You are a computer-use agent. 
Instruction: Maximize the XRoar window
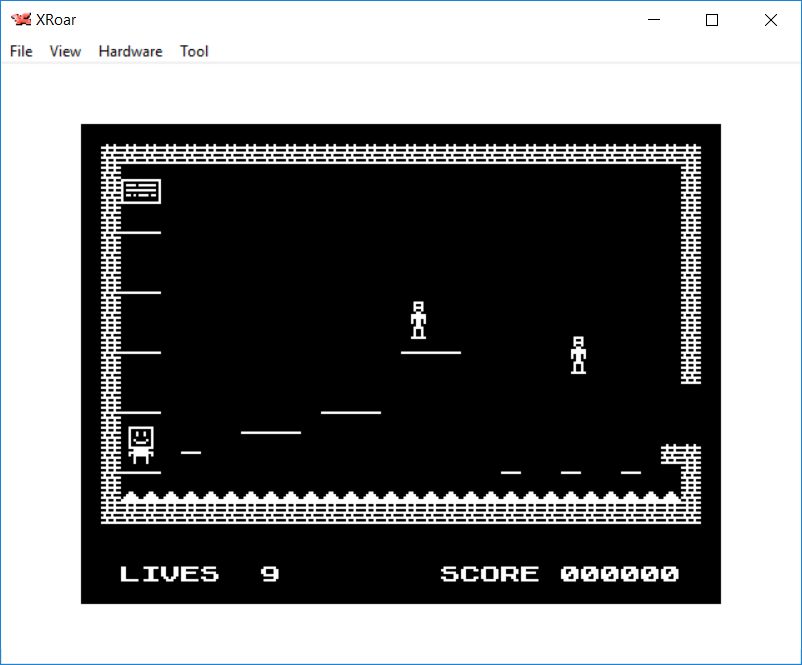(712, 20)
